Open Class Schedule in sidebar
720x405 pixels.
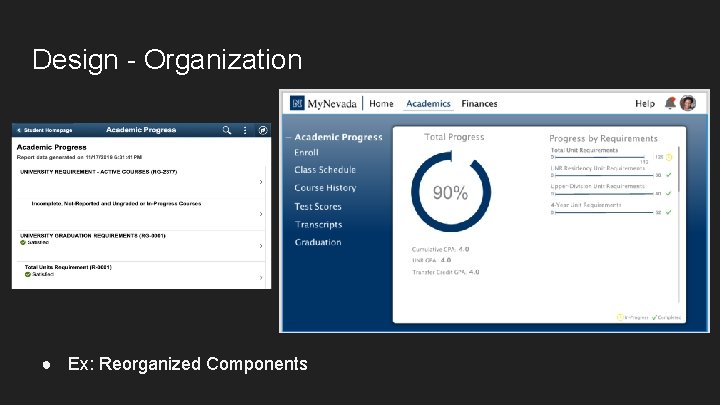pos(325,170)
